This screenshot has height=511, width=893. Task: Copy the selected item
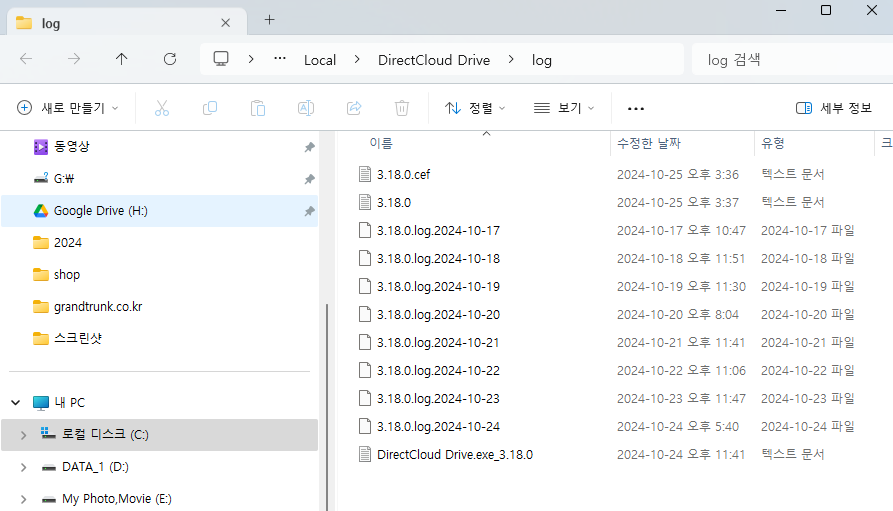(x=210, y=108)
